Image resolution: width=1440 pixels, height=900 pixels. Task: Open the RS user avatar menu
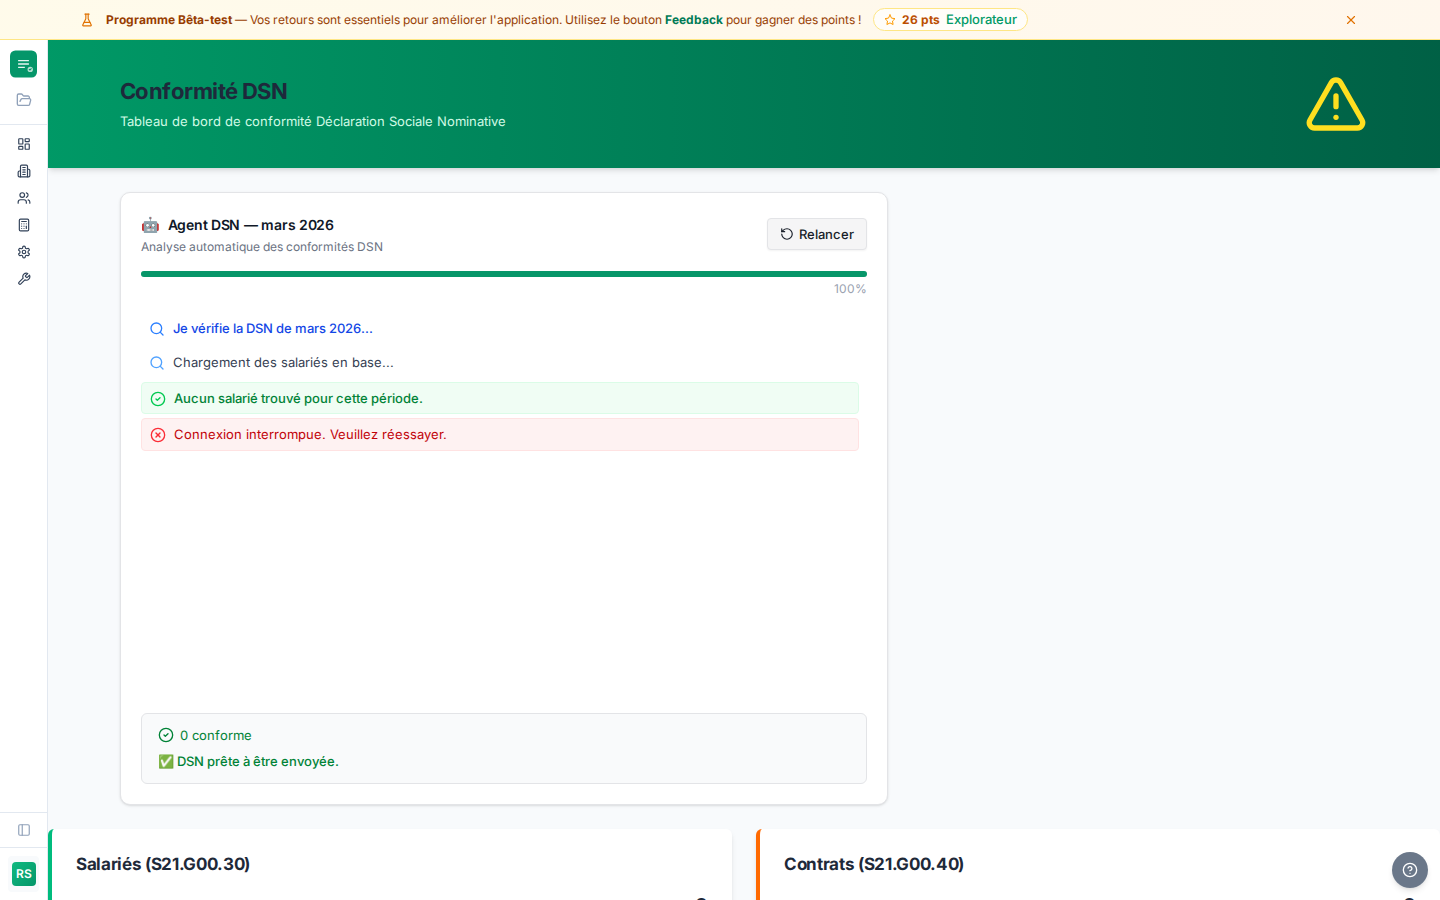pos(24,874)
